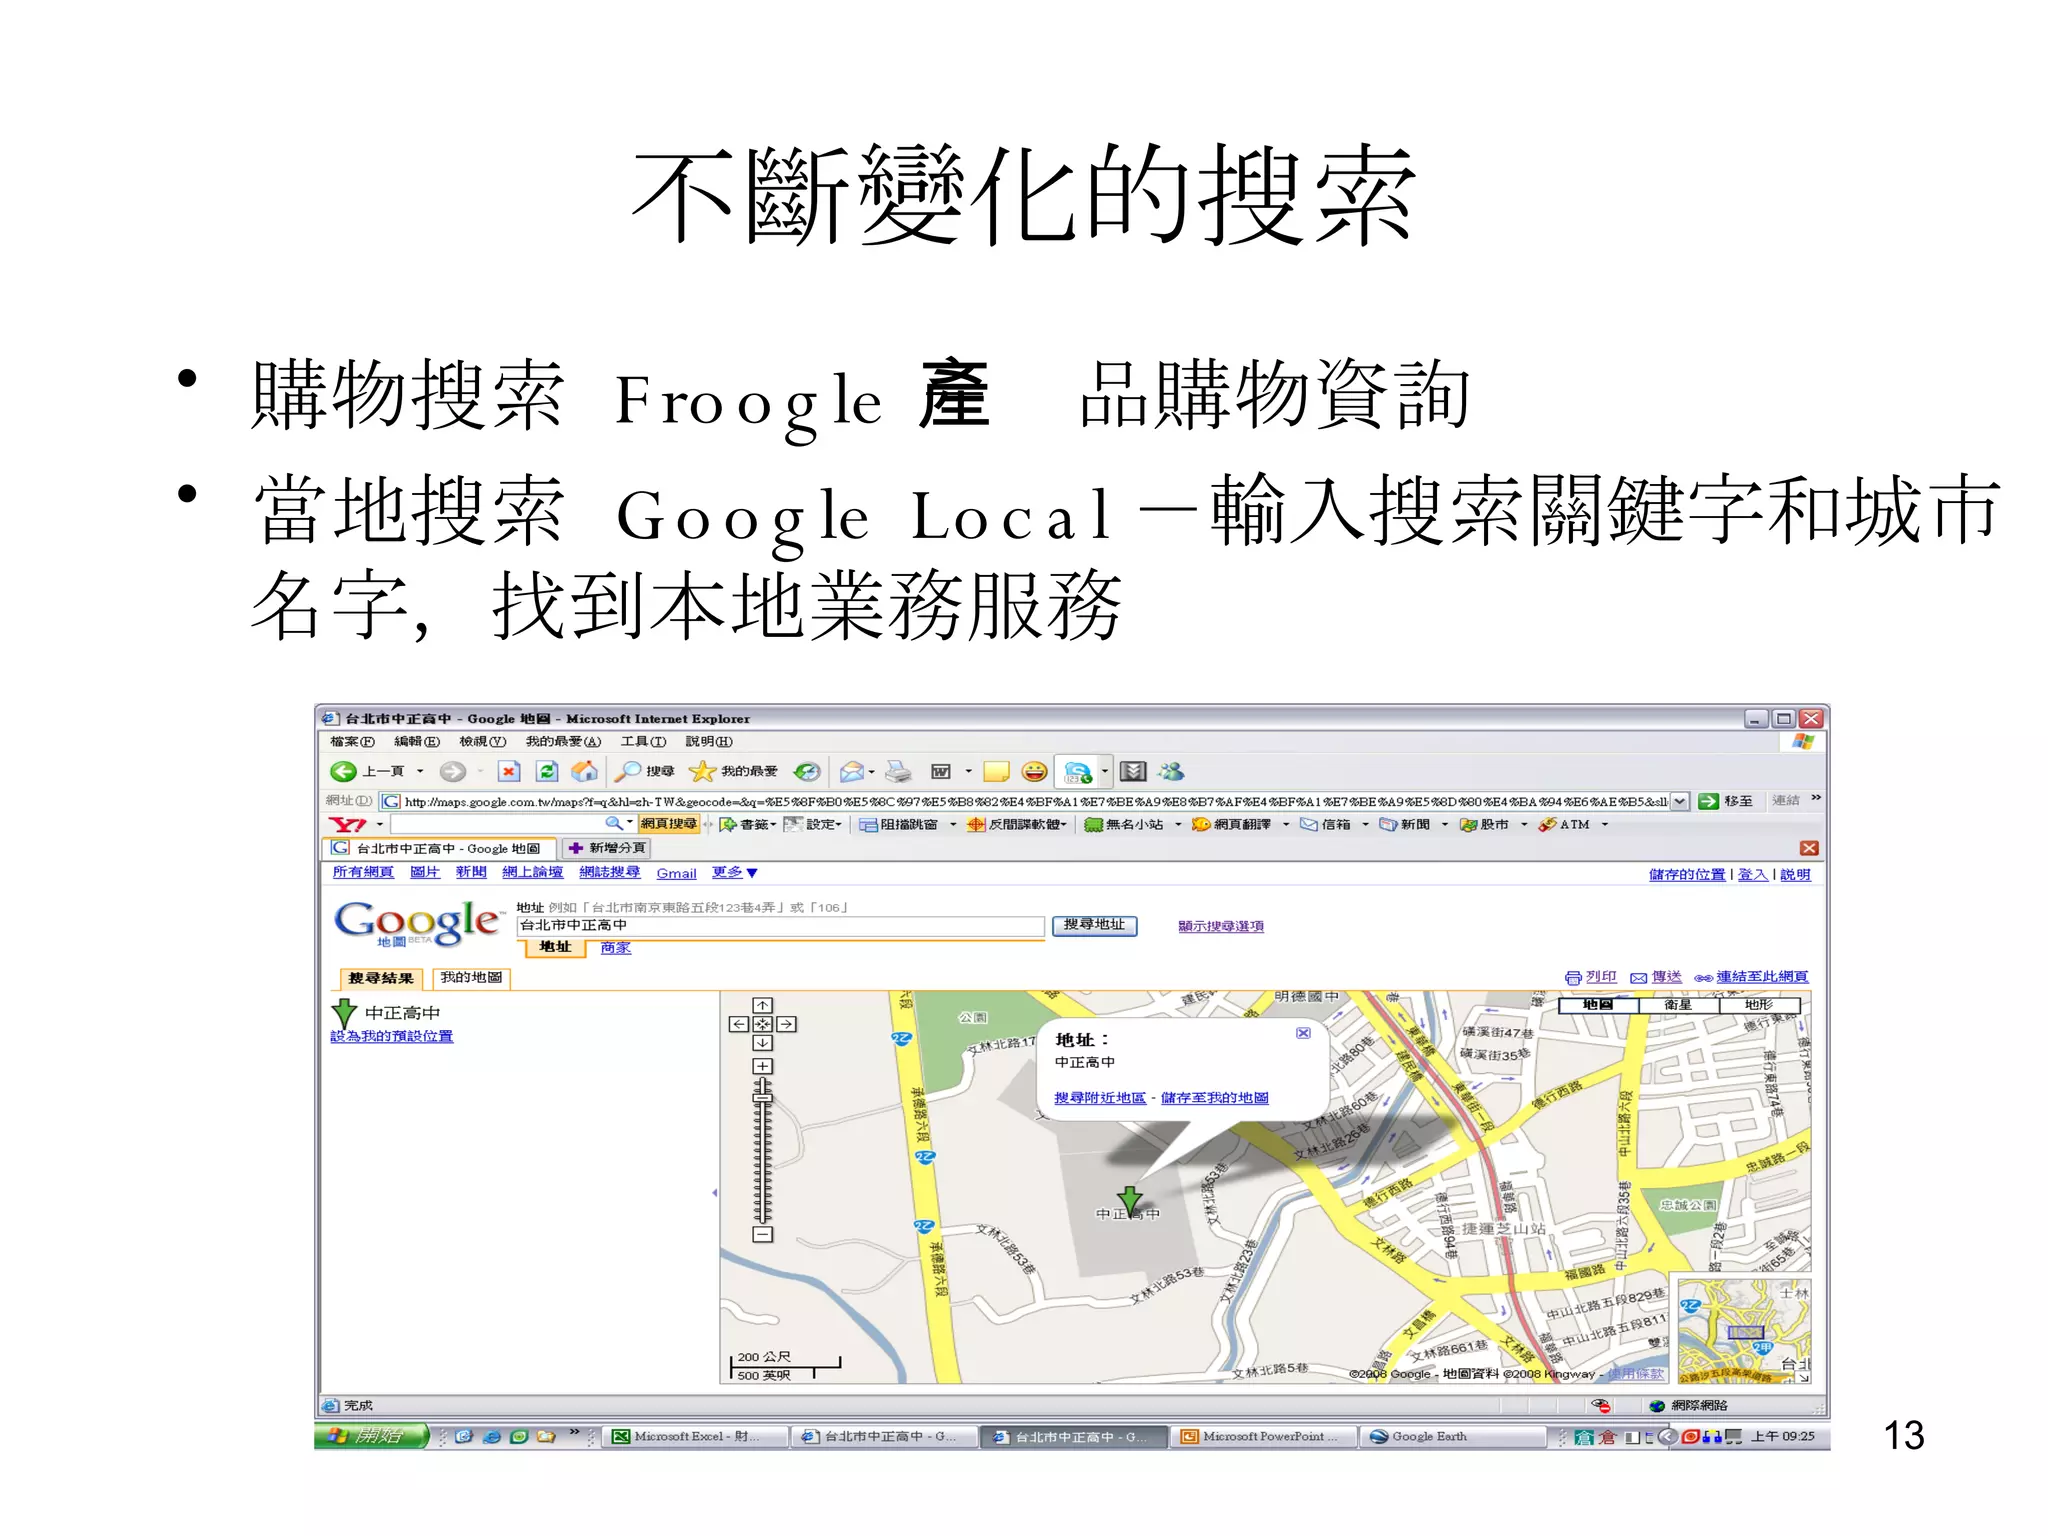Screen dimensions: 2048x1536
Task: Open the 檢視(V) menu
Action: click(x=483, y=742)
